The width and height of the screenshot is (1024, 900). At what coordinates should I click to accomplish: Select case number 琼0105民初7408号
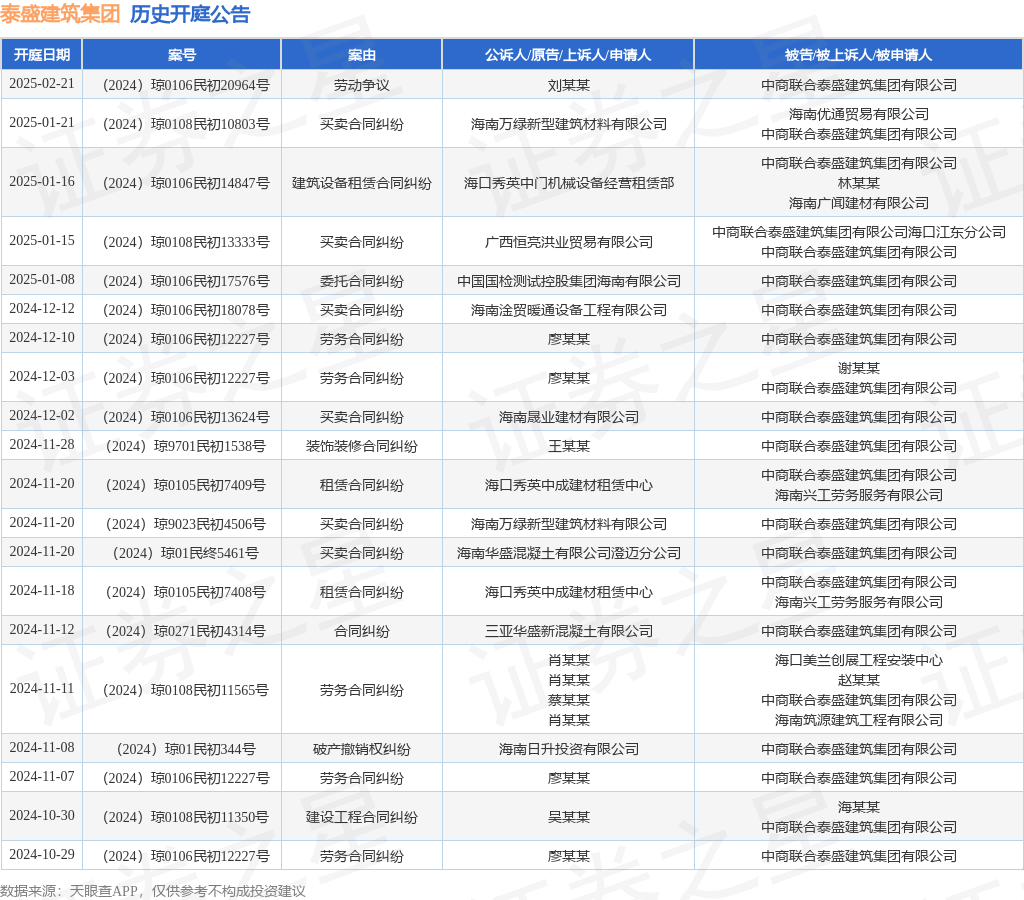click(x=186, y=592)
